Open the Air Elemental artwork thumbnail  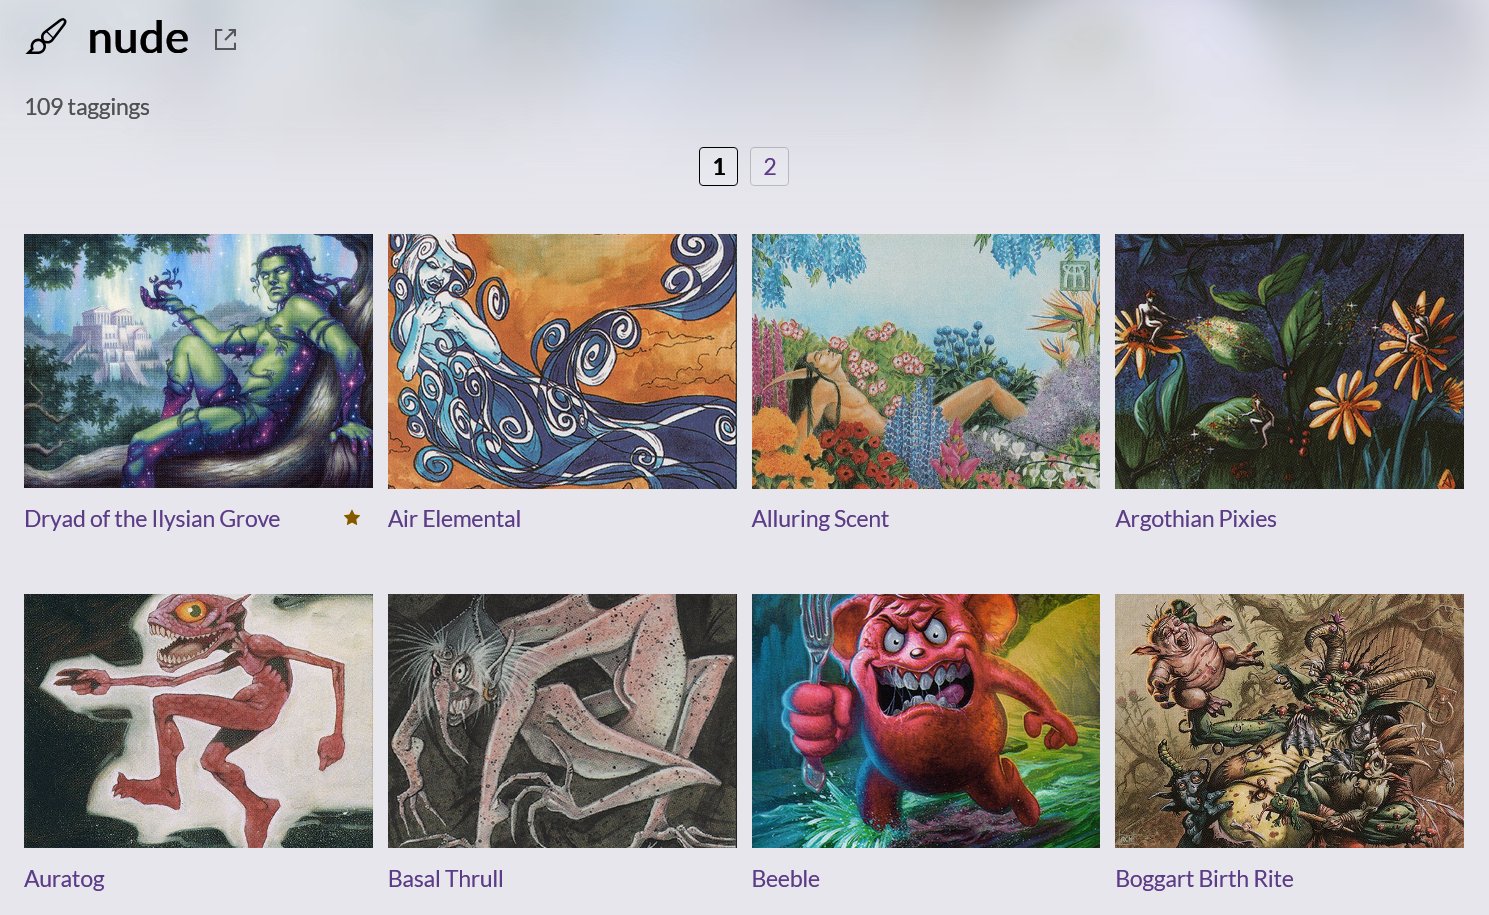click(562, 361)
